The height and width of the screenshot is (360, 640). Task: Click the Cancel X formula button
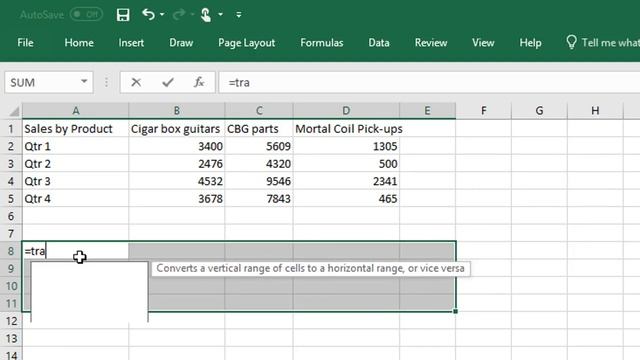coord(136,82)
